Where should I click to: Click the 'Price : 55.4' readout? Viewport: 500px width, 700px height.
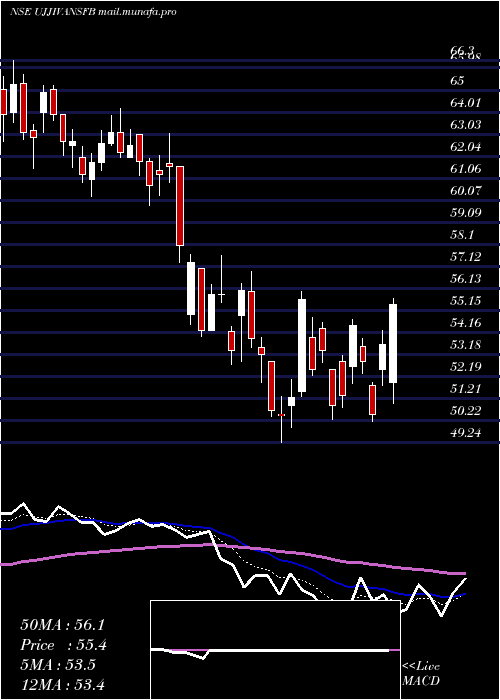63,645
